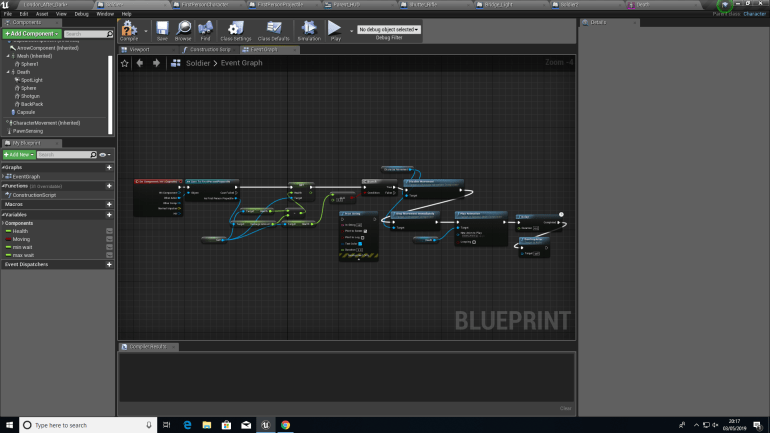The height and width of the screenshot is (433, 770).
Task: Clear the compiler results
Action: (x=565, y=408)
